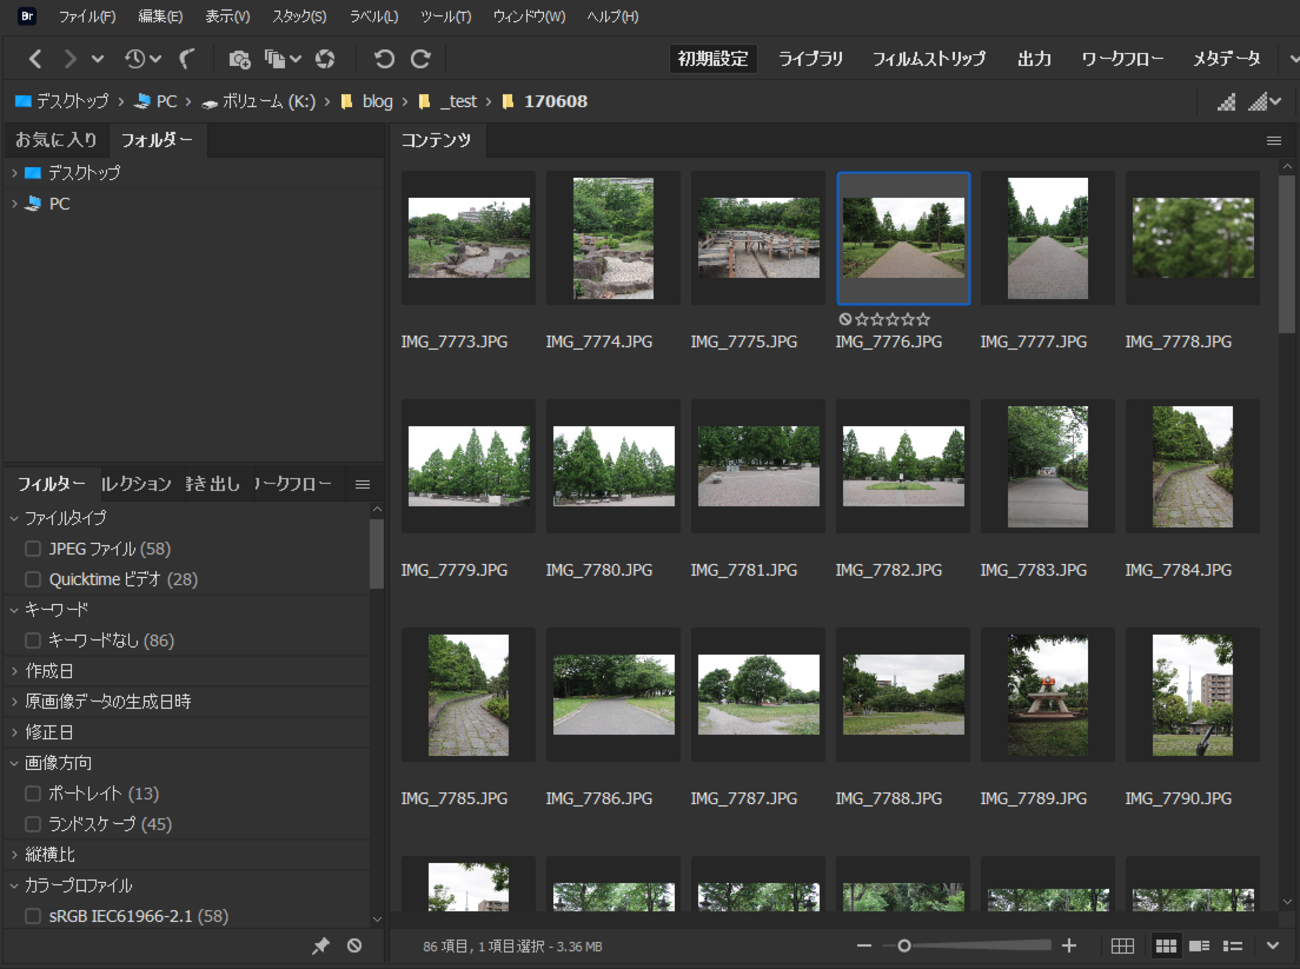Image resolution: width=1300 pixels, height=969 pixels.
Task: Clear filter with the circle-slash icon
Action: (x=354, y=945)
